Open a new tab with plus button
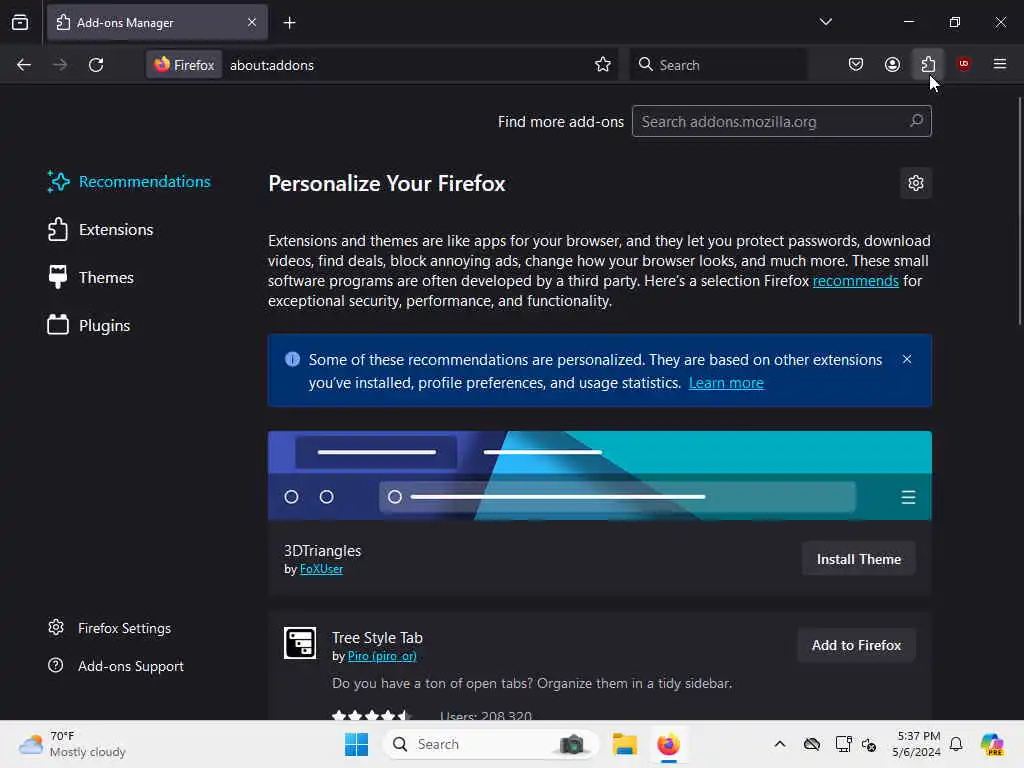This screenshot has height=768, width=1024. (289, 23)
